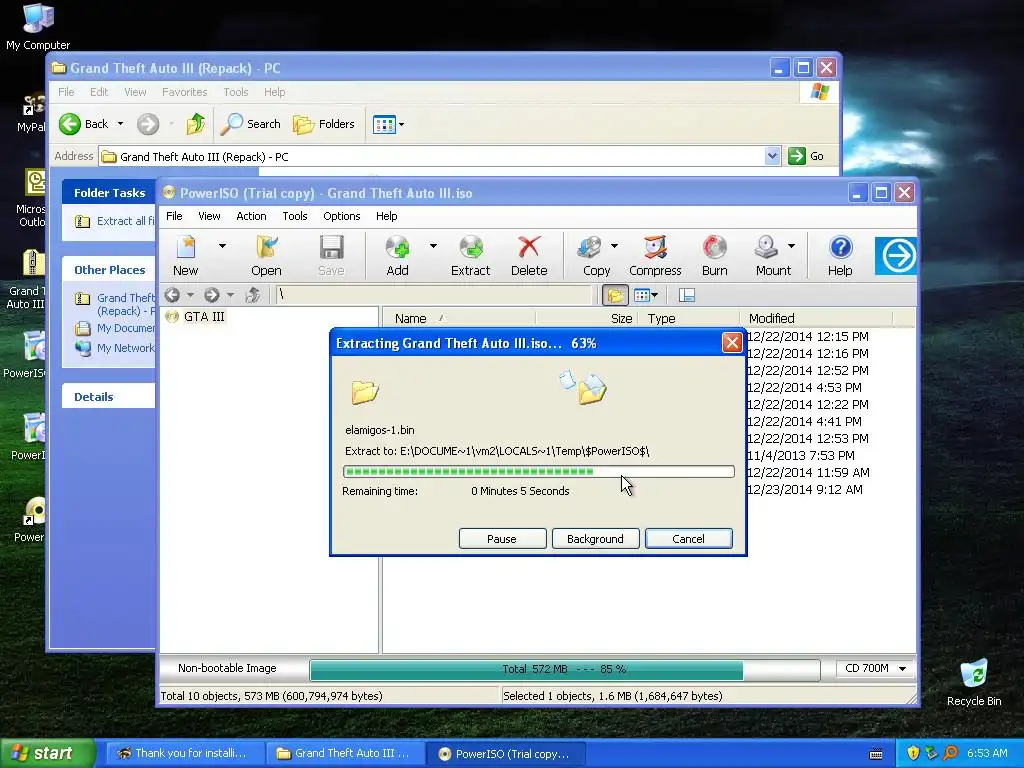Click Non-bootable Image status label

[227, 668]
